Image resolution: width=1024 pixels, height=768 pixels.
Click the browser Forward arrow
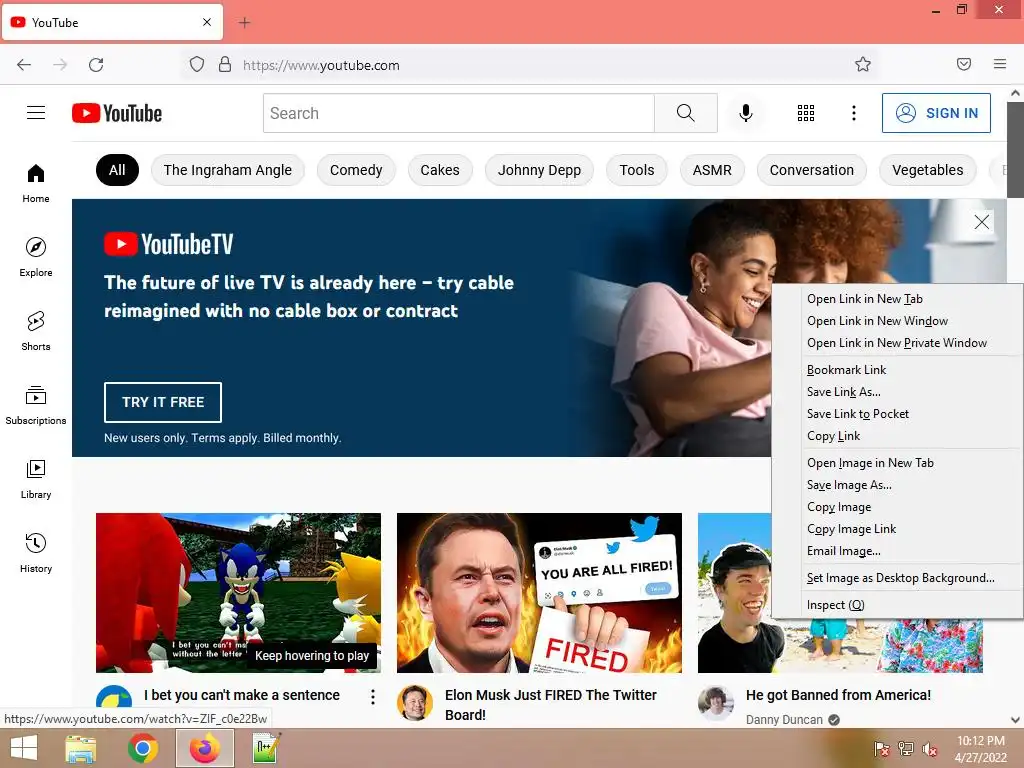tap(60, 65)
